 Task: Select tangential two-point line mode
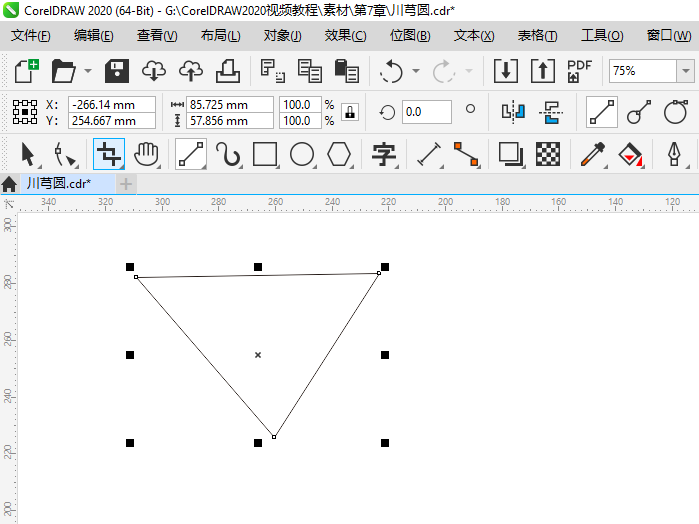675,111
